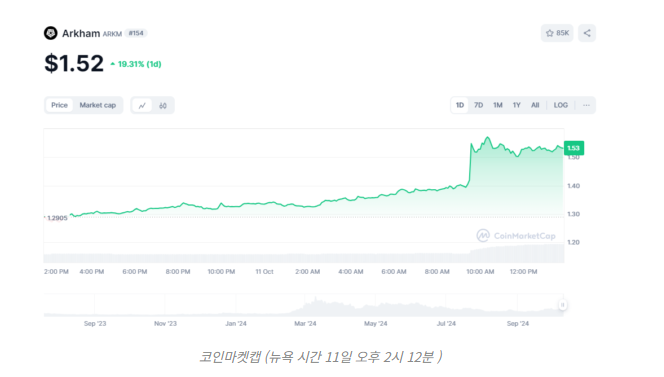Grab the range slider handle at timeline end

(562, 305)
